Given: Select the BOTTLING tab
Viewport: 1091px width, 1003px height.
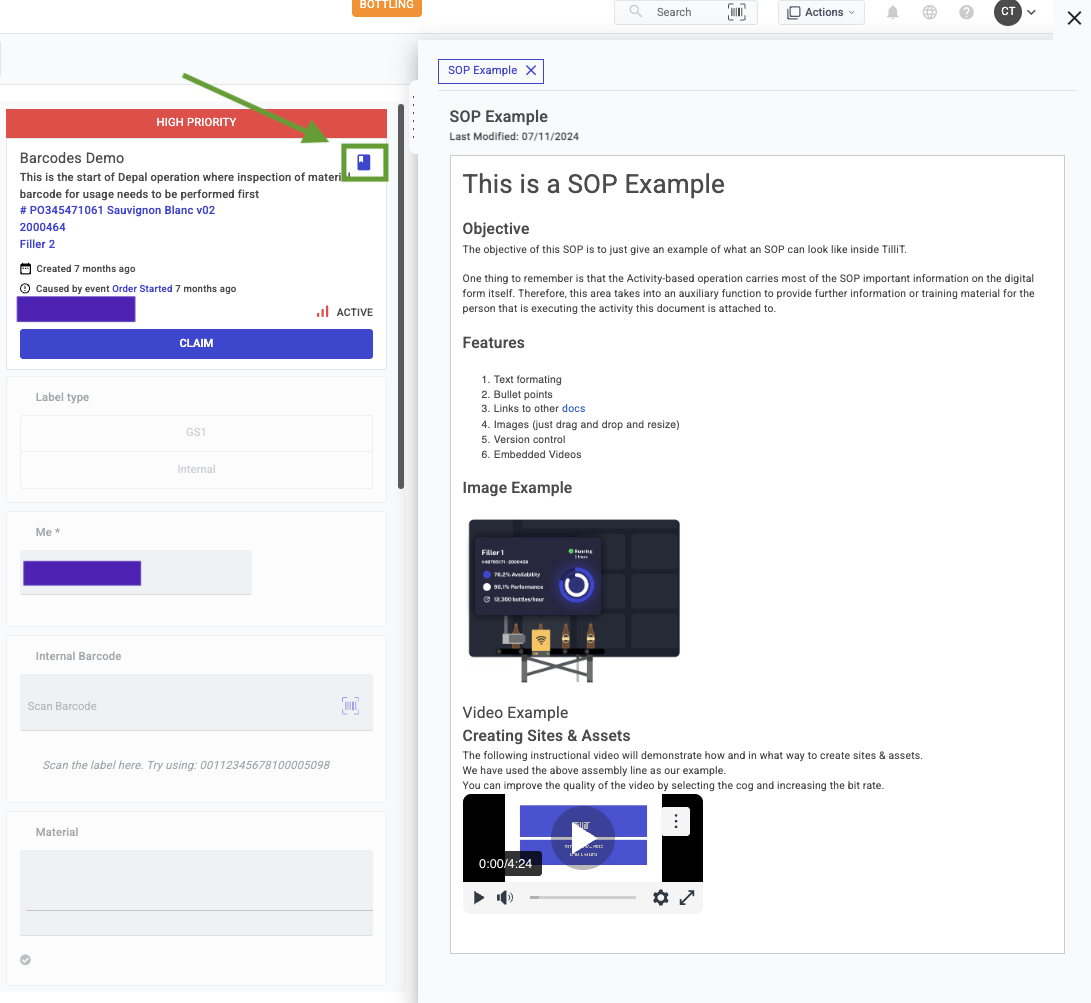Looking at the screenshot, I should [x=386, y=6].
